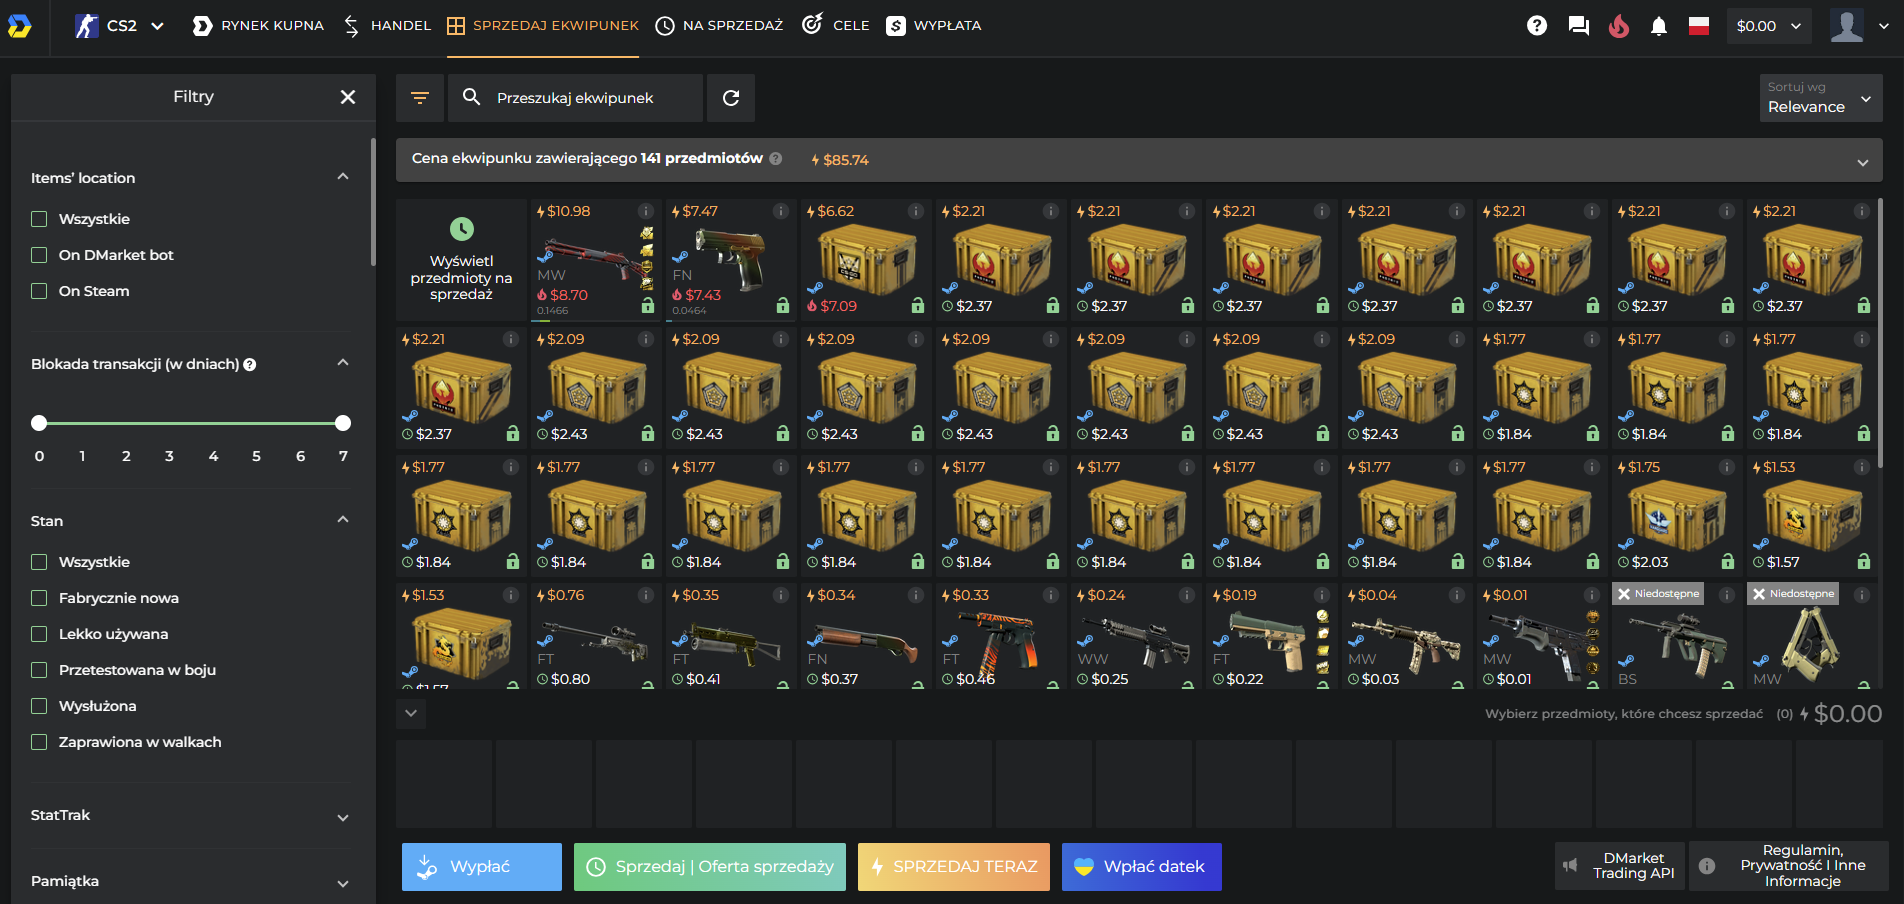Screen dimensions: 1904x904
Task: Open notifications via the bell icon
Action: click(x=1659, y=26)
